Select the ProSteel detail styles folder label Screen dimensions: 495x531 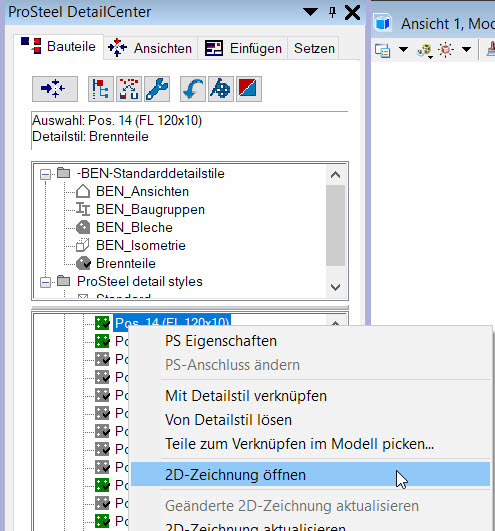coord(139,281)
